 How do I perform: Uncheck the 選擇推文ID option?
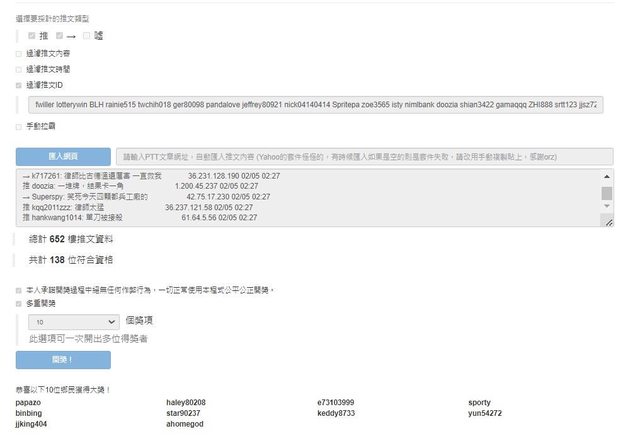pos(19,85)
